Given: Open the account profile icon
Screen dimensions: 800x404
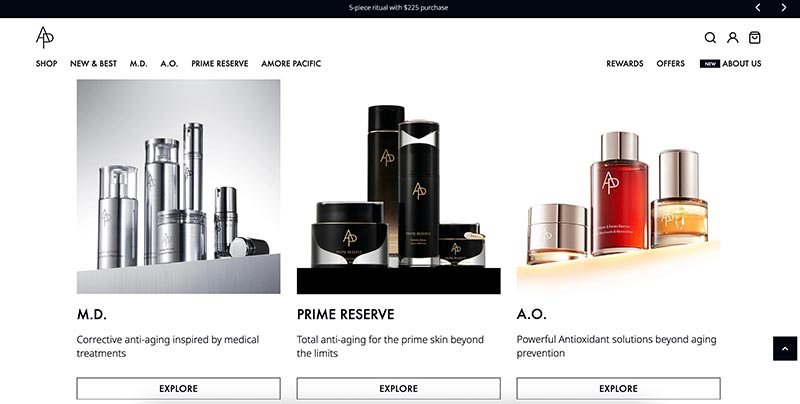Looking at the screenshot, I should (733, 38).
